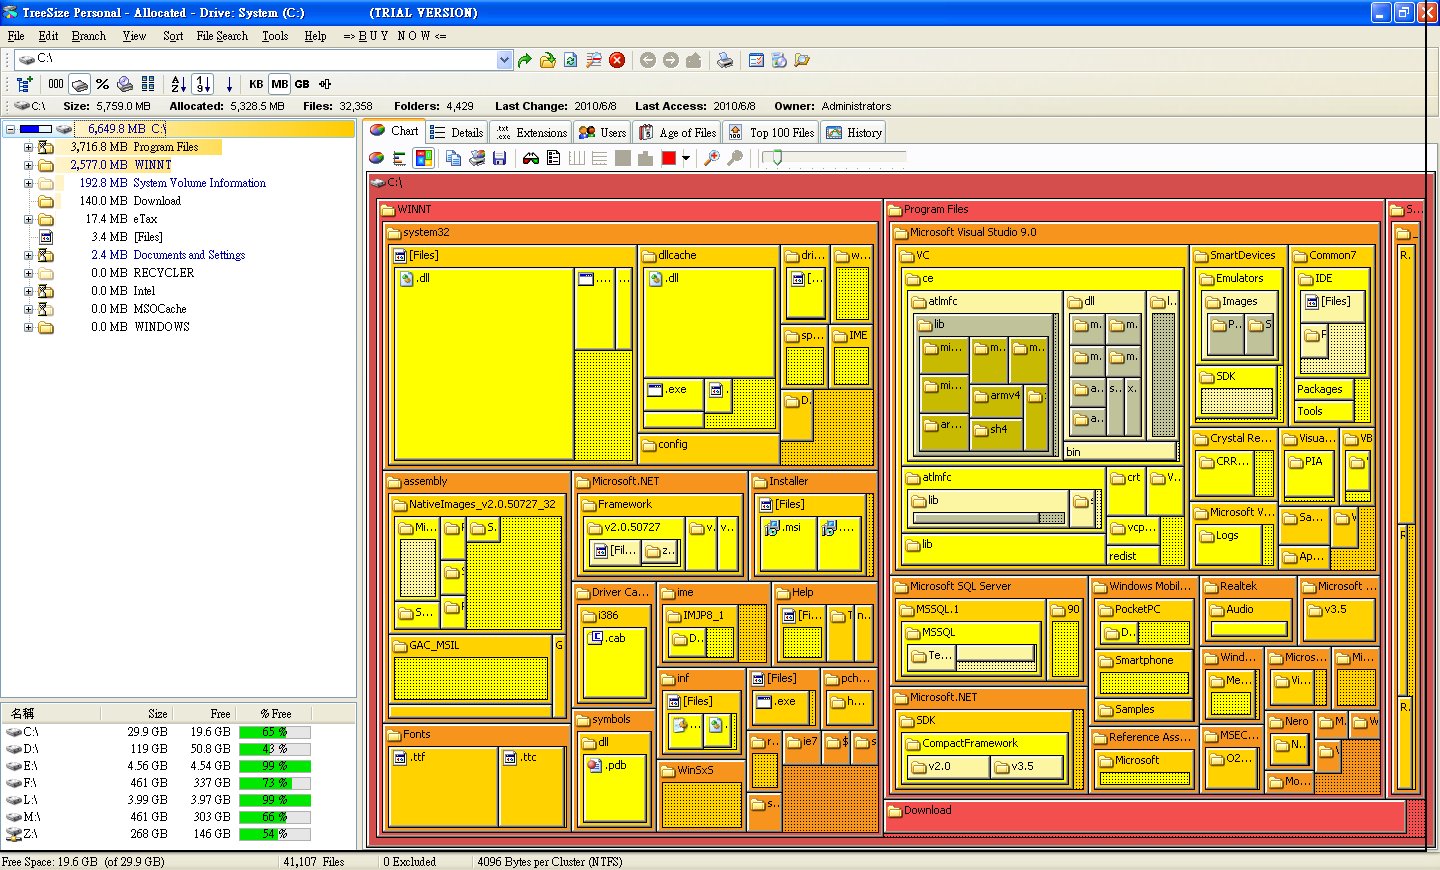Open the File menu
Screen dimensions: 1440x870
click(16, 36)
